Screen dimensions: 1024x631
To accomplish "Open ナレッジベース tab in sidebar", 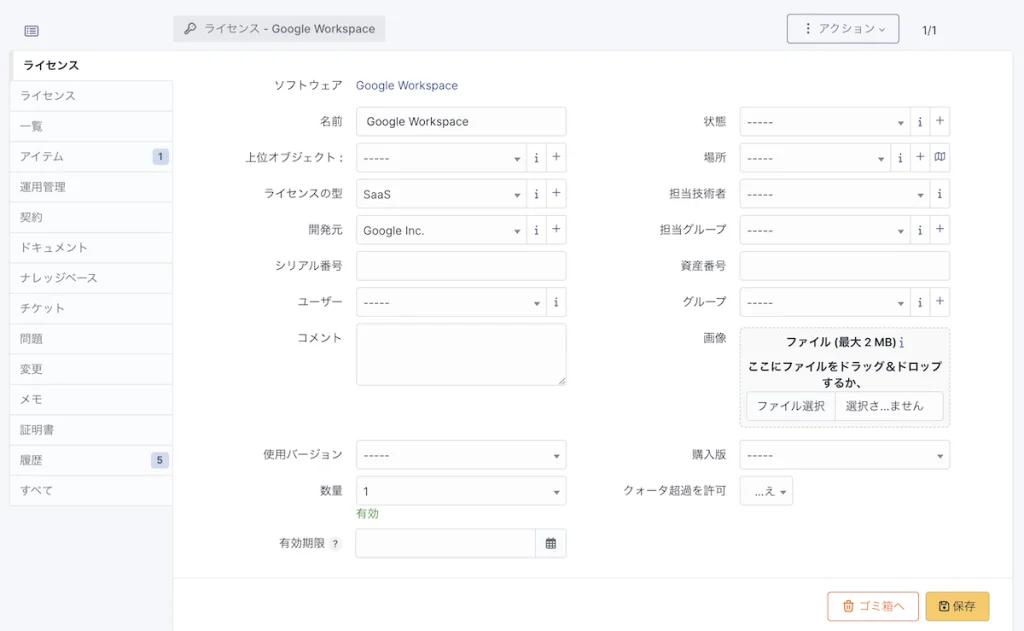I will 91,278.
